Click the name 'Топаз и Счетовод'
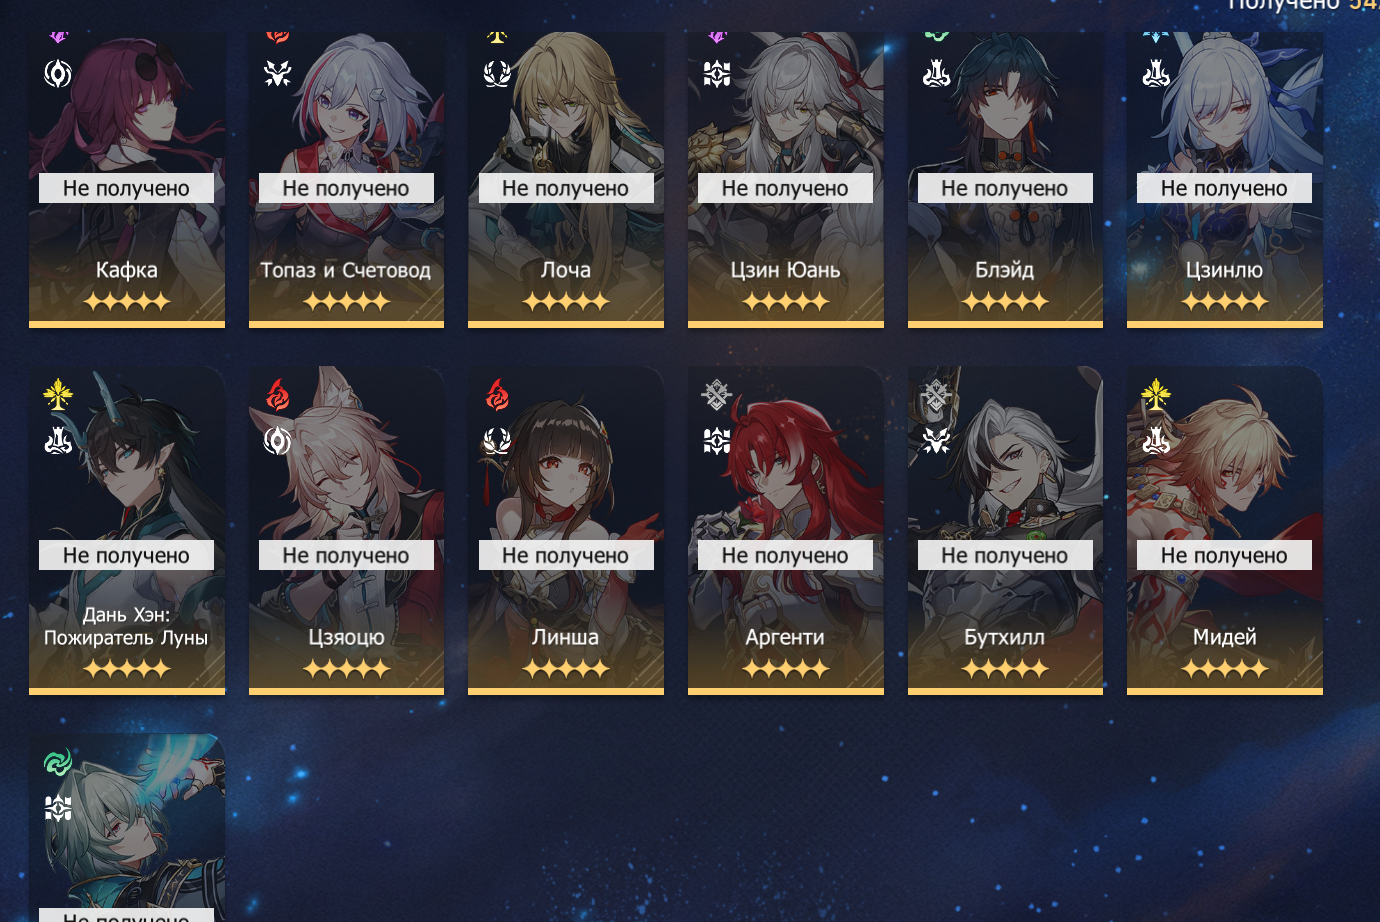The width and height of the screenshot is (1380, 922). click(x=346, y=270)
